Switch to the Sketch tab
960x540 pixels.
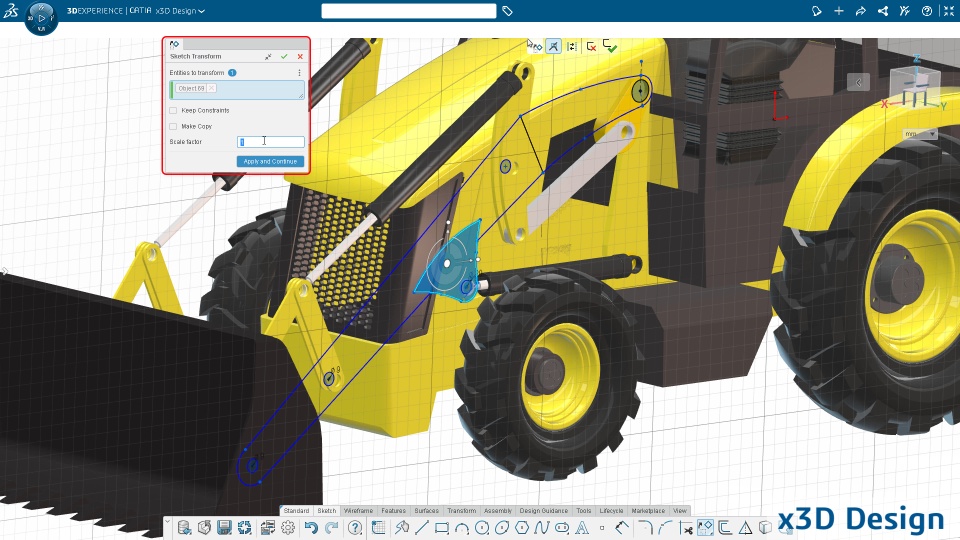click(x=326, y=511)
